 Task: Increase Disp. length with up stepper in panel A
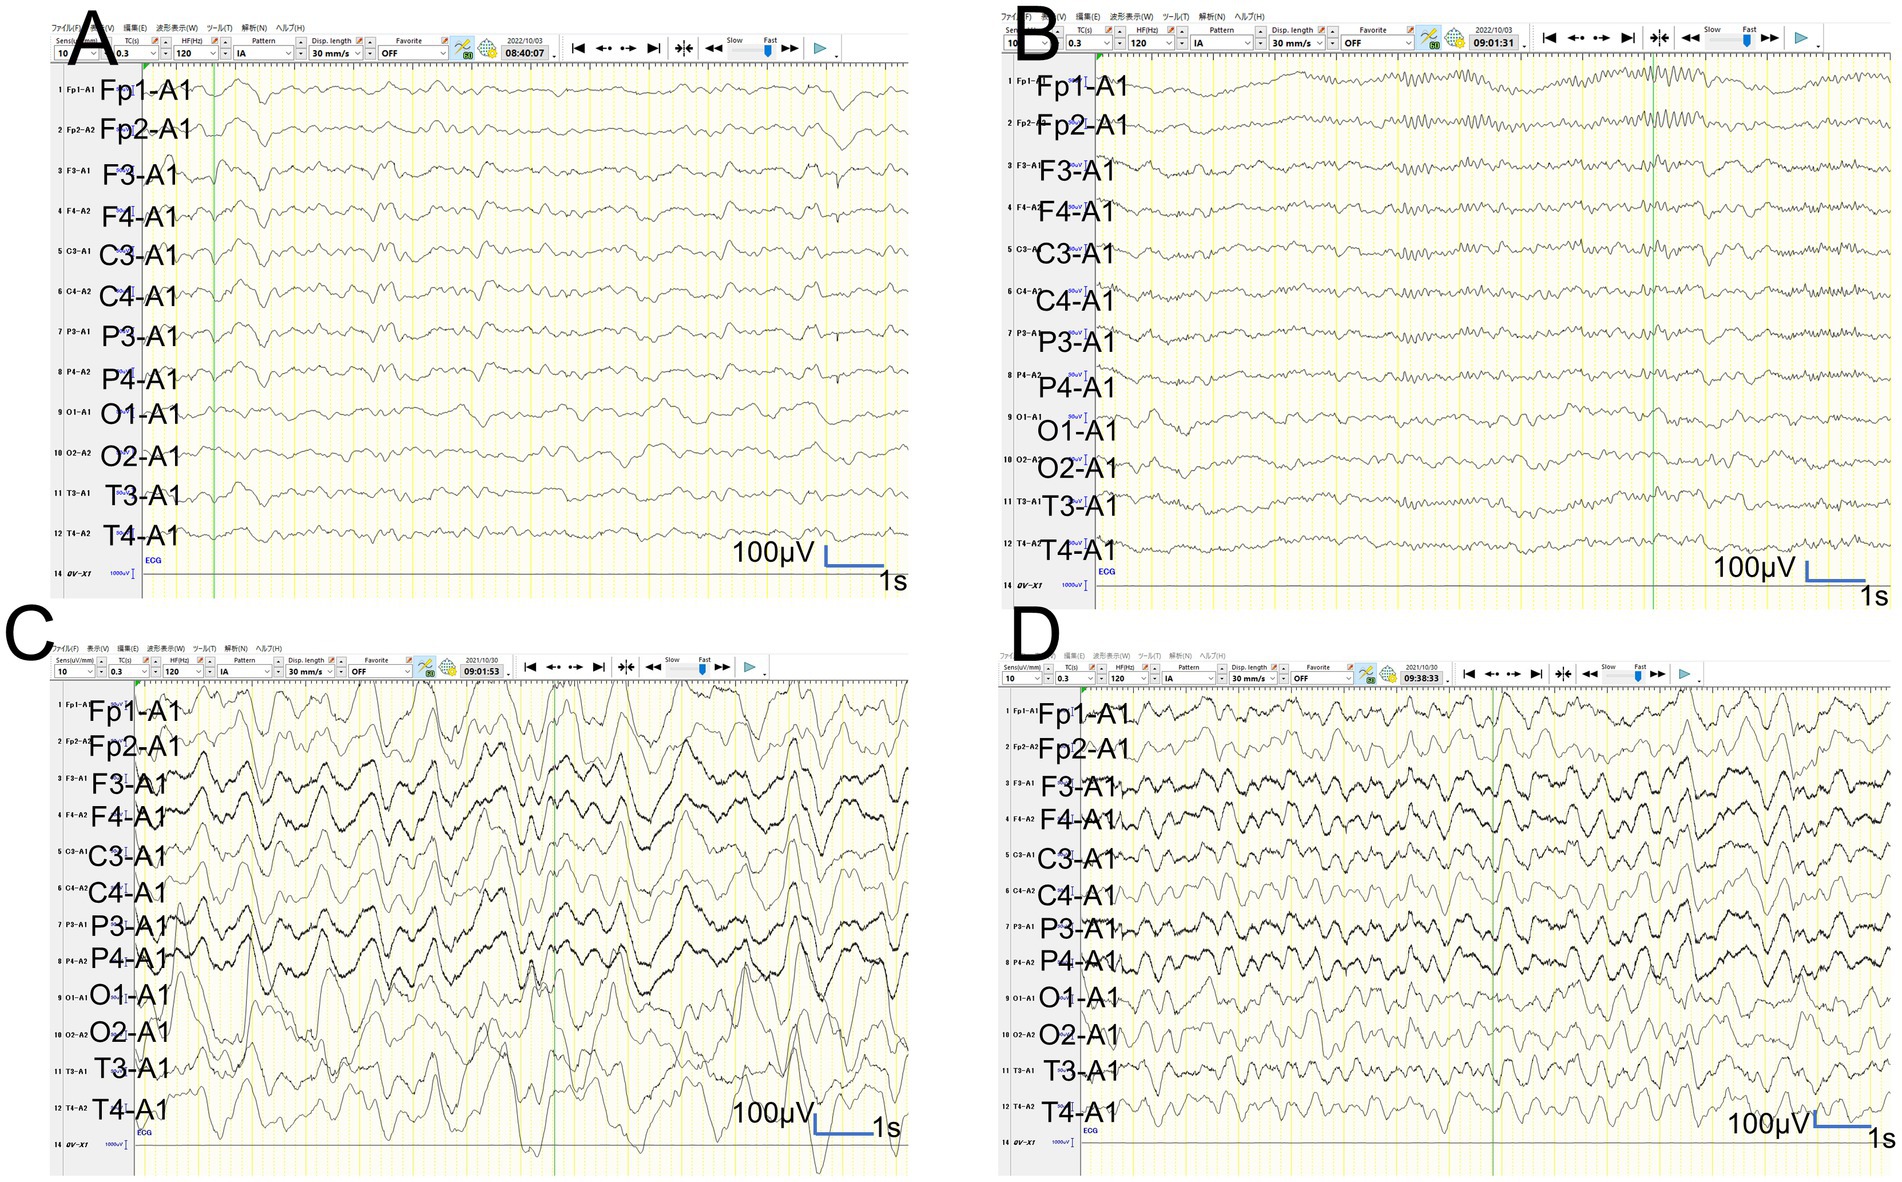click(370, 41)
